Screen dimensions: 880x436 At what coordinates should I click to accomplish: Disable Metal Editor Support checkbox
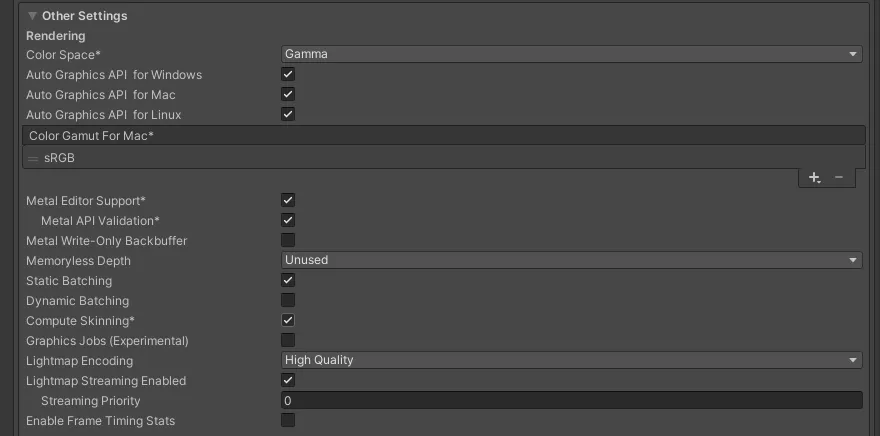(x=288, y=201)
